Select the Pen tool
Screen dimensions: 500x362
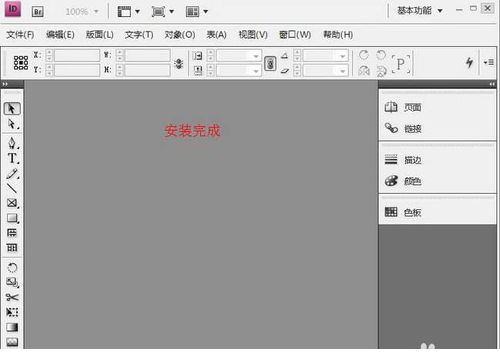pos(12,143)
